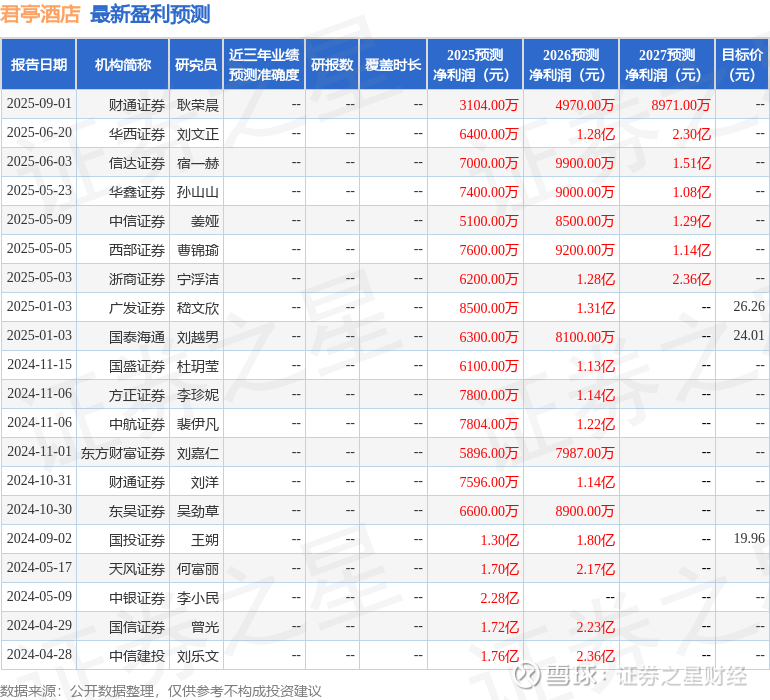Click analyst name 杜玥莹

coord(198,366)
